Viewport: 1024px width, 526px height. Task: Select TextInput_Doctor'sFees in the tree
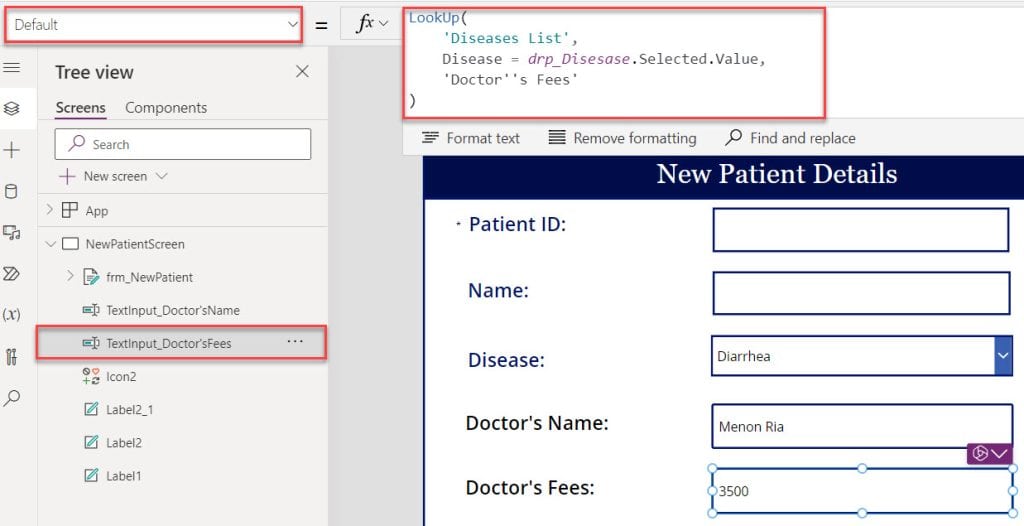click(x=182, y=343)
